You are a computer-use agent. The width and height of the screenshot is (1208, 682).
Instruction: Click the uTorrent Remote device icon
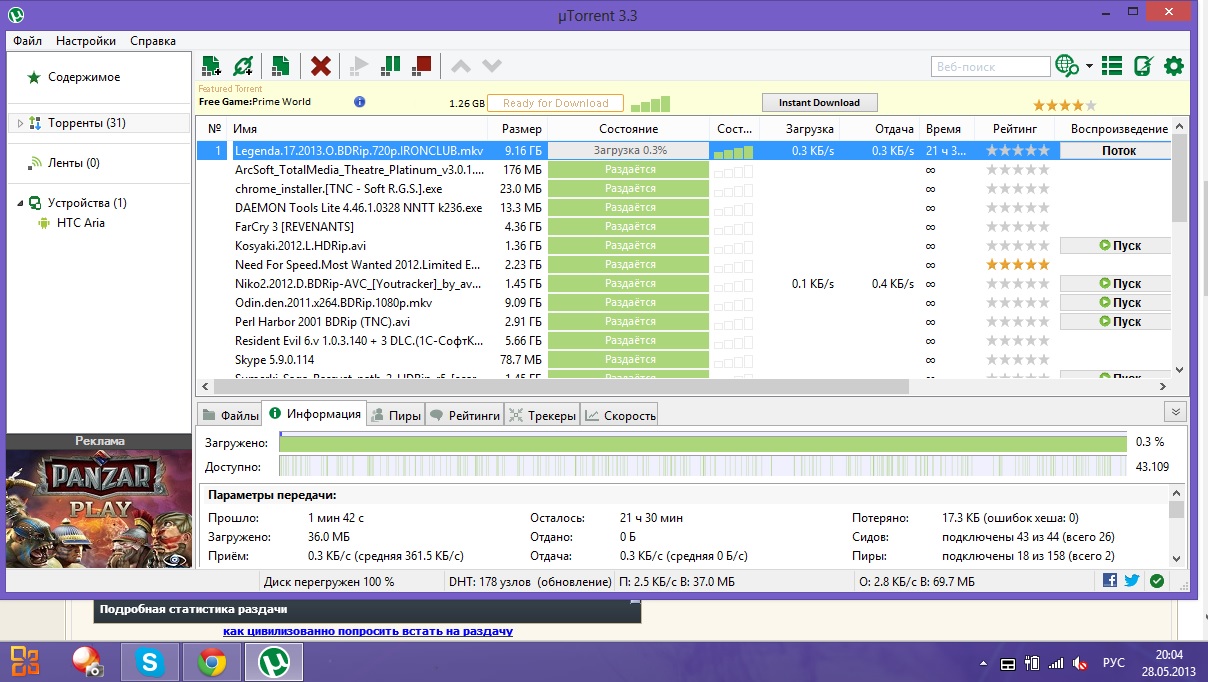click(x=1143, y=66)
